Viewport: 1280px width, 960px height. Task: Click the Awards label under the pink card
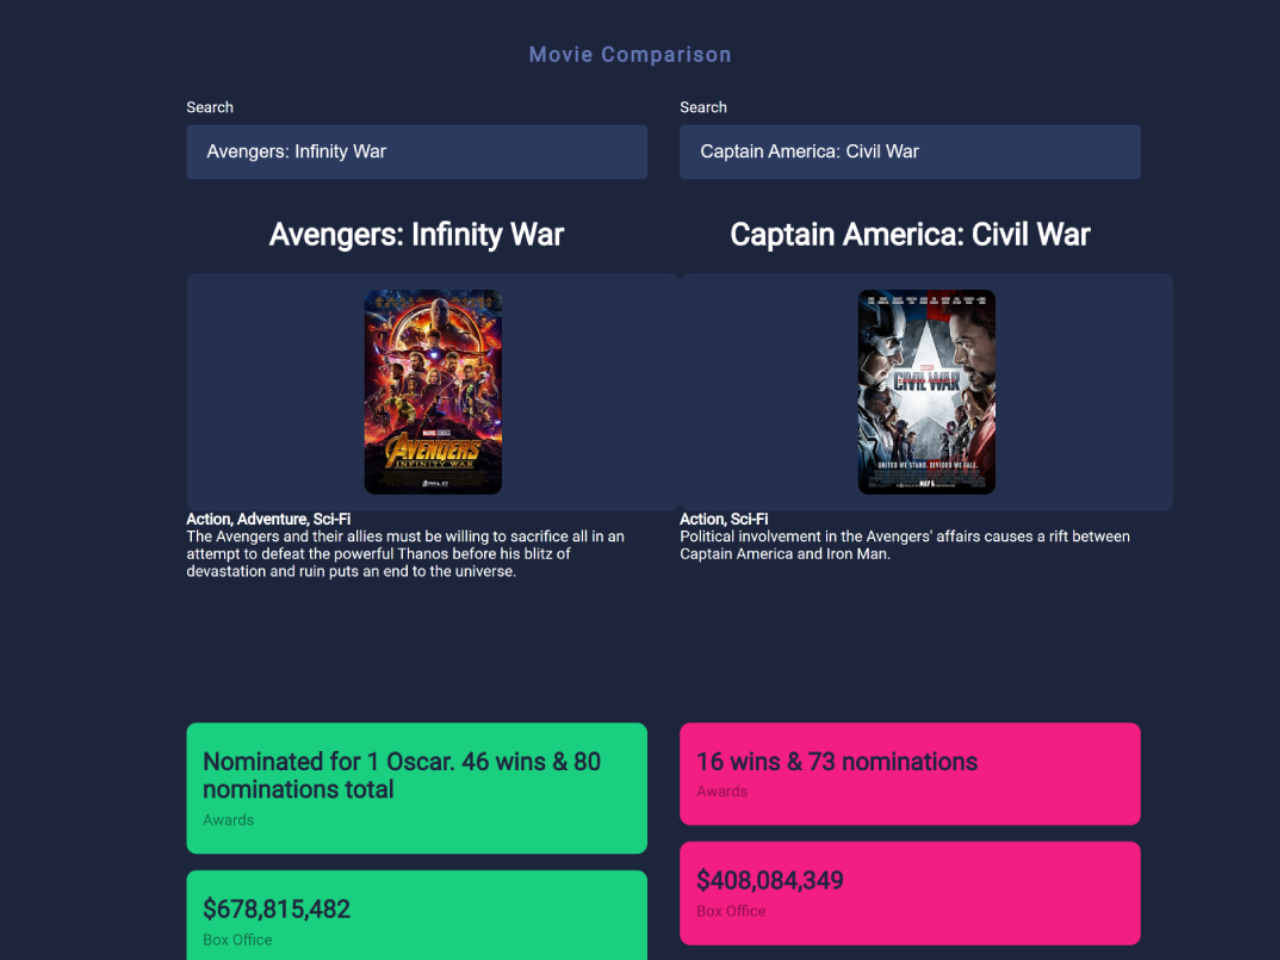(722, 791)
